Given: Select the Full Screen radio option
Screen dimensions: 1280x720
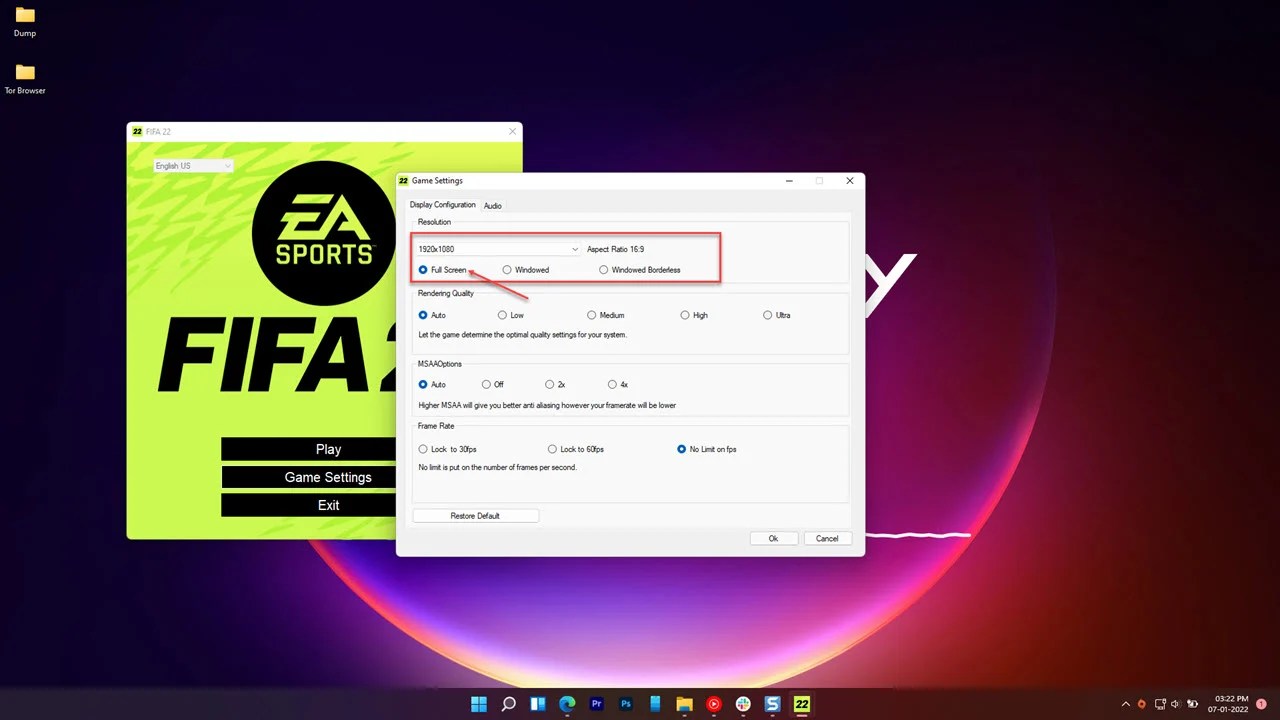Looking at the screenshot, I should click(x=443, y=270).
